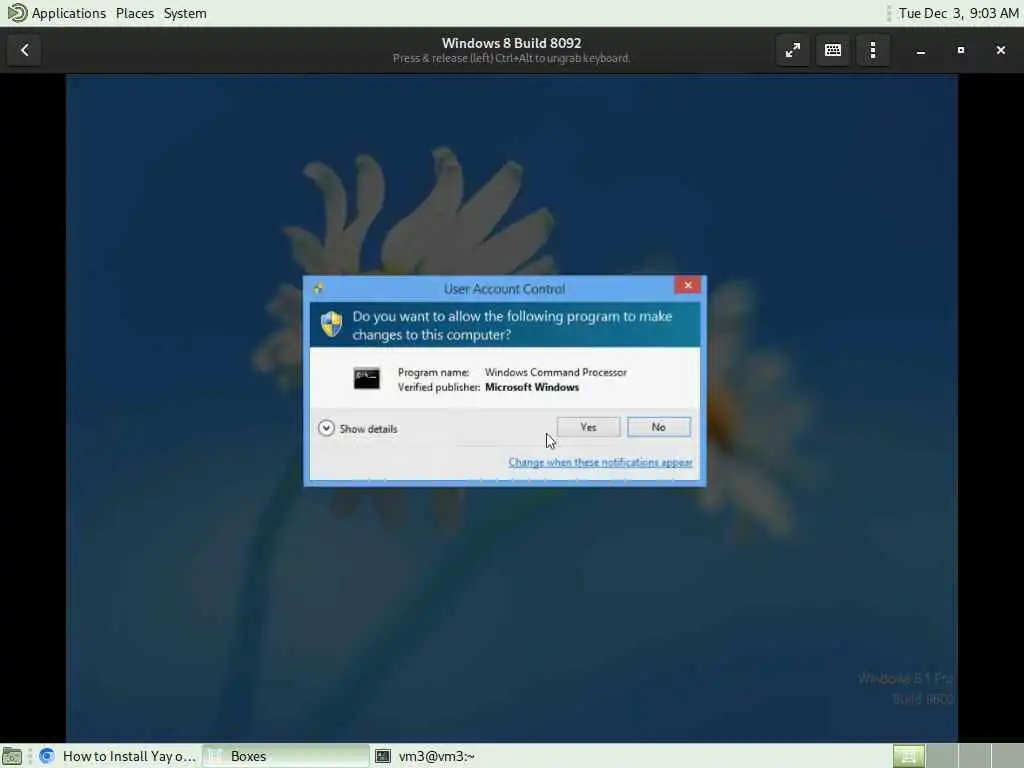Click 'Microsoft Windows' verified publisher text
This screenshot has width=1024, height=768.
coord(532,387)
